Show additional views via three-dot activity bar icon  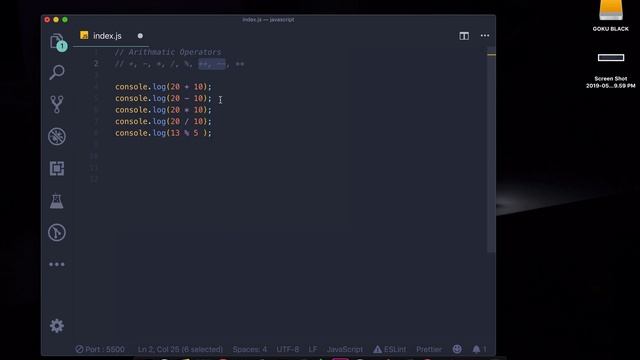tap(57, 264)
